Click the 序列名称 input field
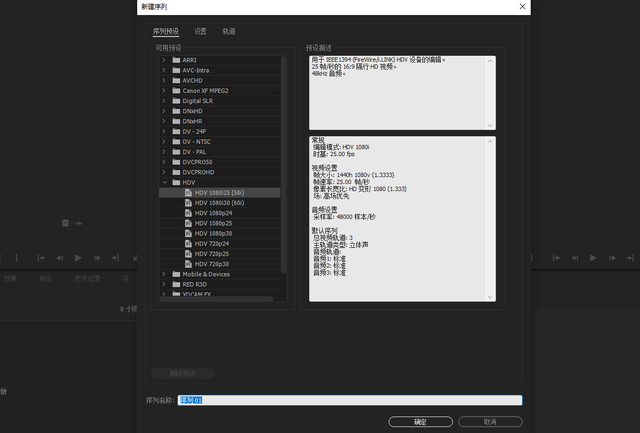 pyautogui.click(x=350, y=400)
